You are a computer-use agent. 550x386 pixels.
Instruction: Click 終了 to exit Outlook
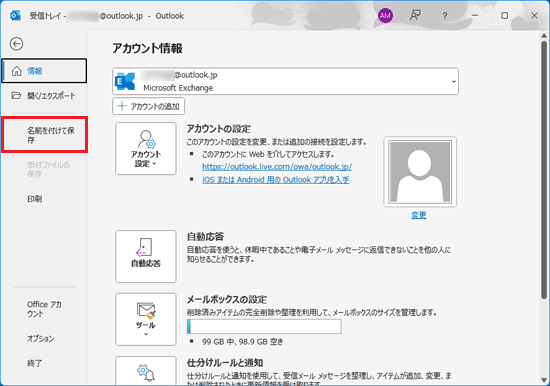[34, 363]
